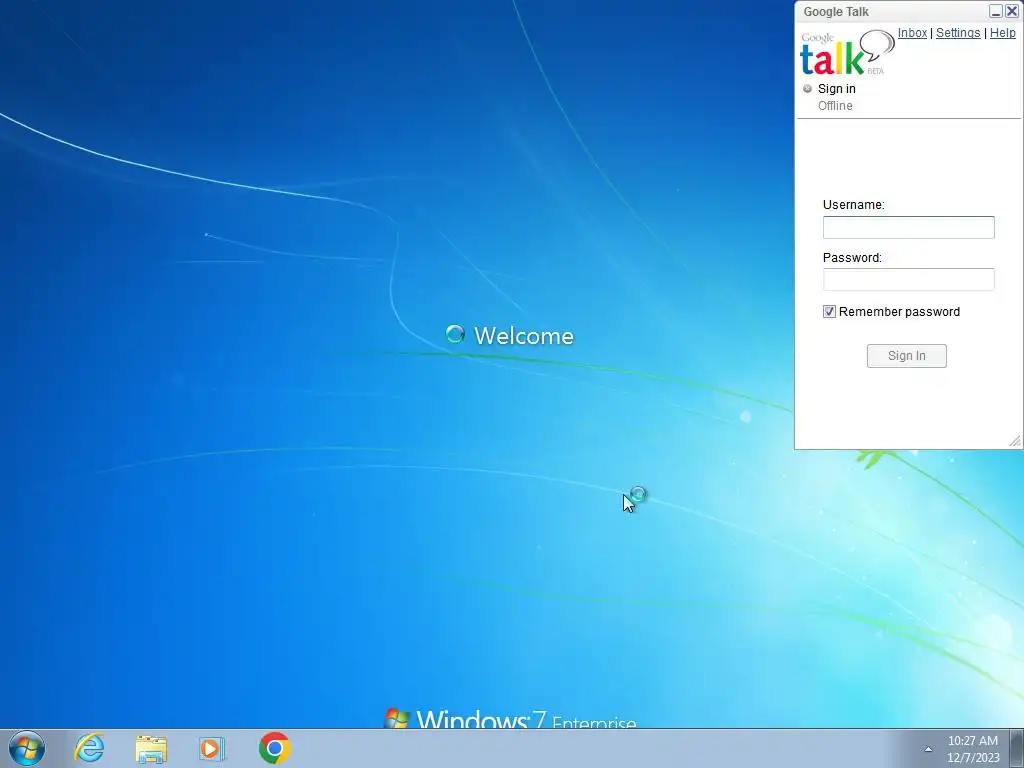This screenshot has height=768, width=1024.
Task: Show hidden system tray icons
Action: click(x=928, y=749)
